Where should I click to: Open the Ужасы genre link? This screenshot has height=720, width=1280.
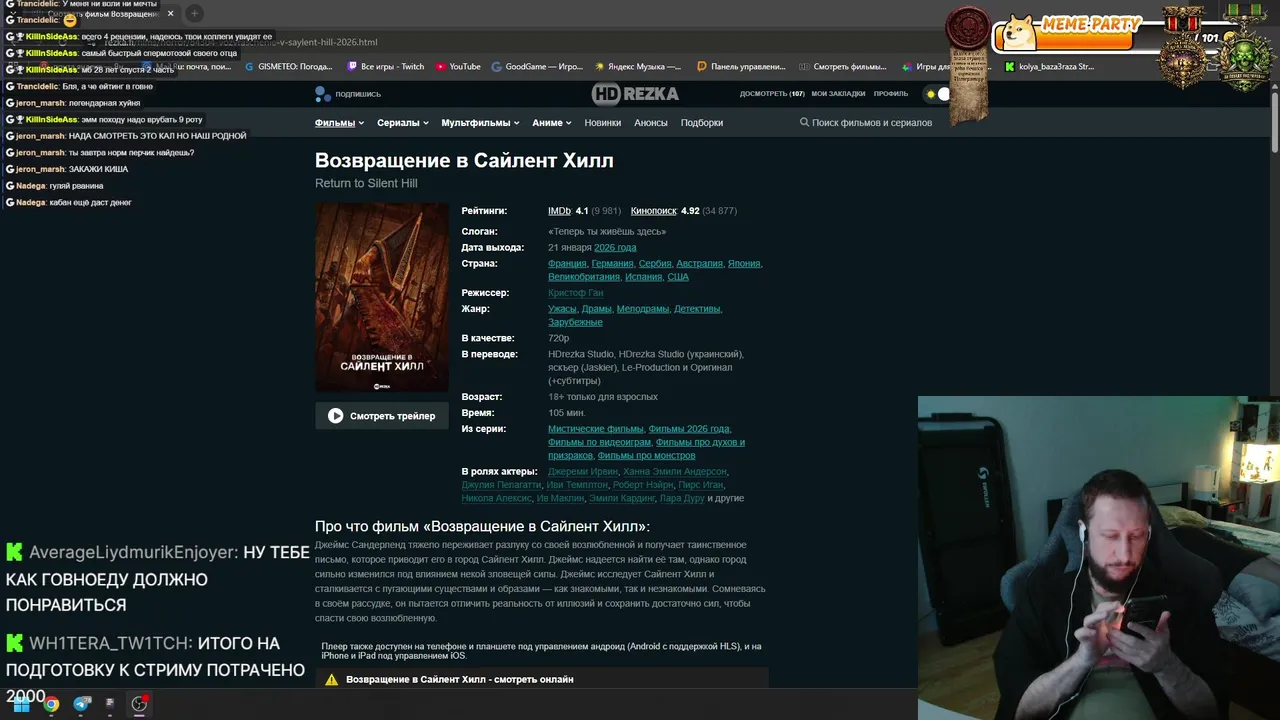point(562,309)
